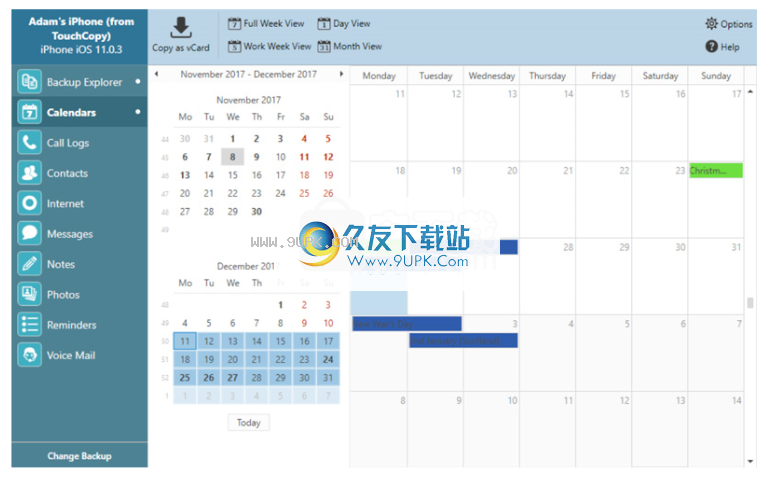Open the Notes pencil icon
The width and height of the screenshot is (774, 489).
(x=30, y=264)
